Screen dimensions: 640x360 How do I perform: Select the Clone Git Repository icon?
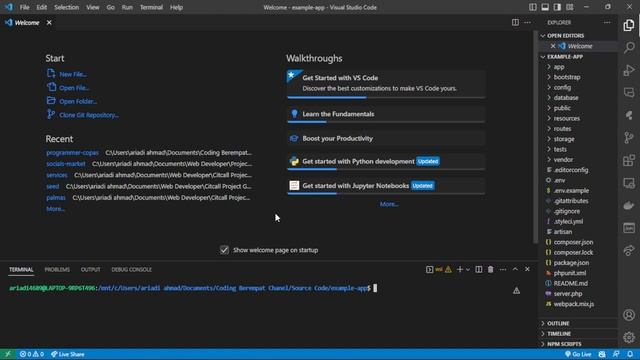pyautogui.click(x=51, y=114)
